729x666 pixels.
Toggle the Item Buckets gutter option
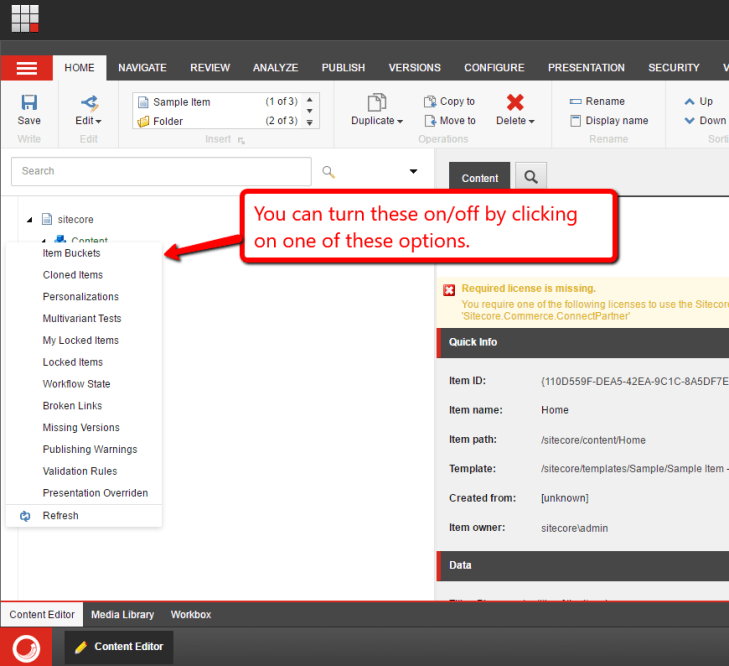pyautogui.click(x=84, y=253)
